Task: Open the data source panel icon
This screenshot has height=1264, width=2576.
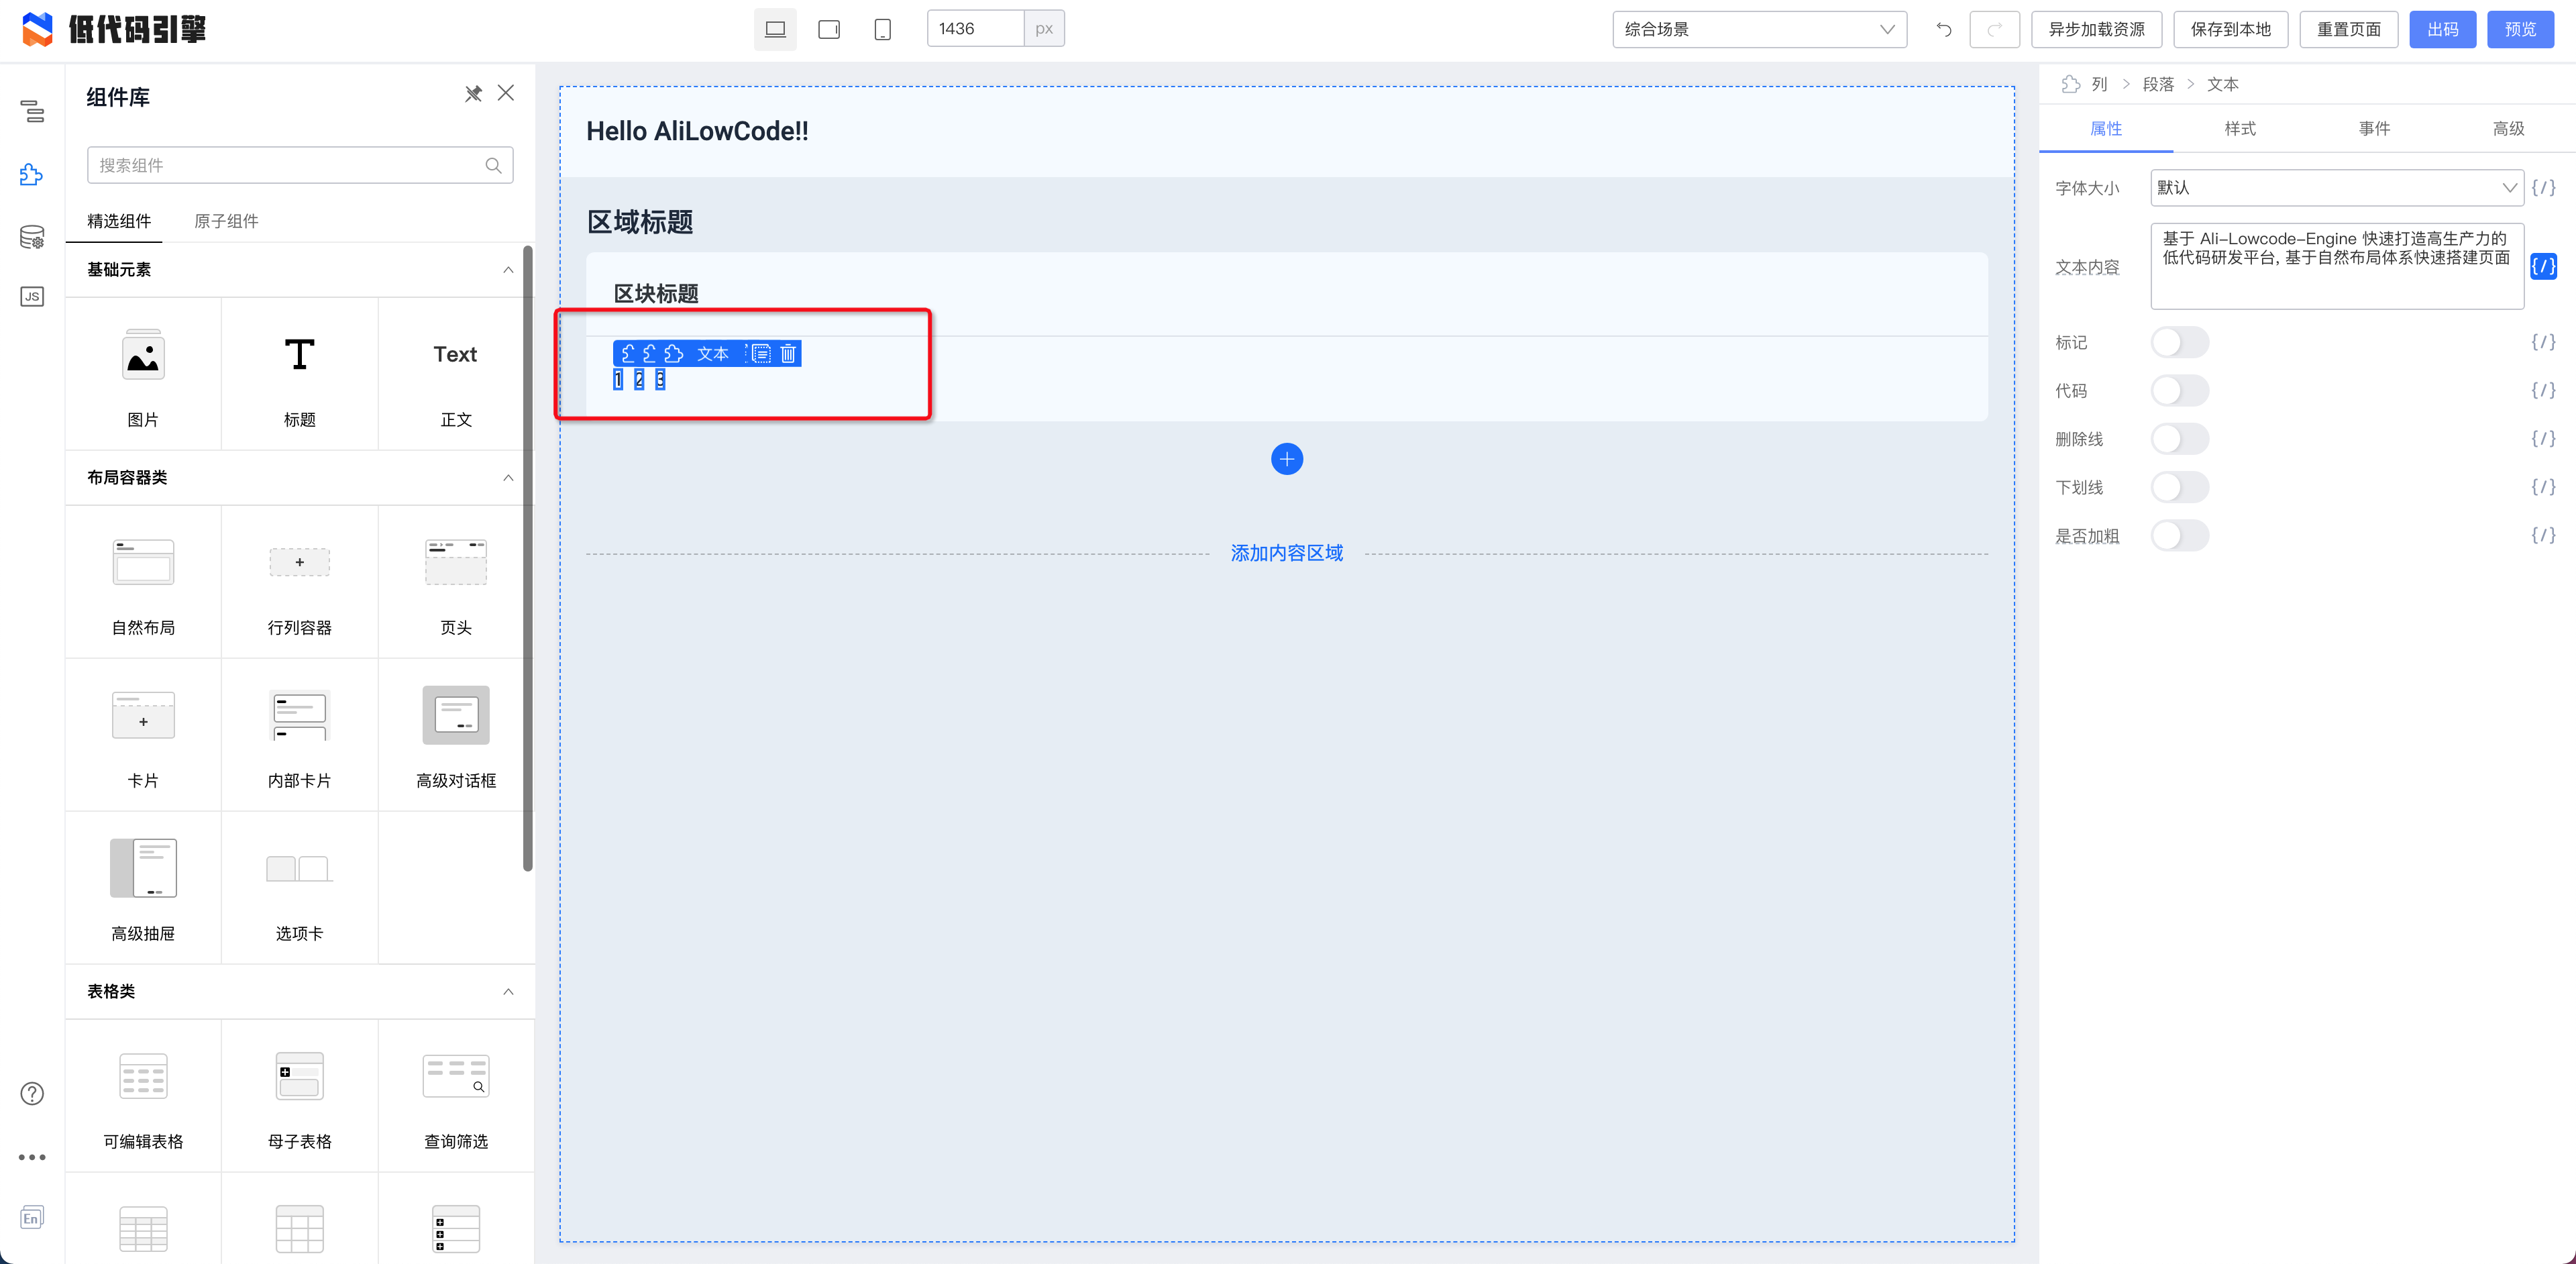Action: click(x=32, y=237)
